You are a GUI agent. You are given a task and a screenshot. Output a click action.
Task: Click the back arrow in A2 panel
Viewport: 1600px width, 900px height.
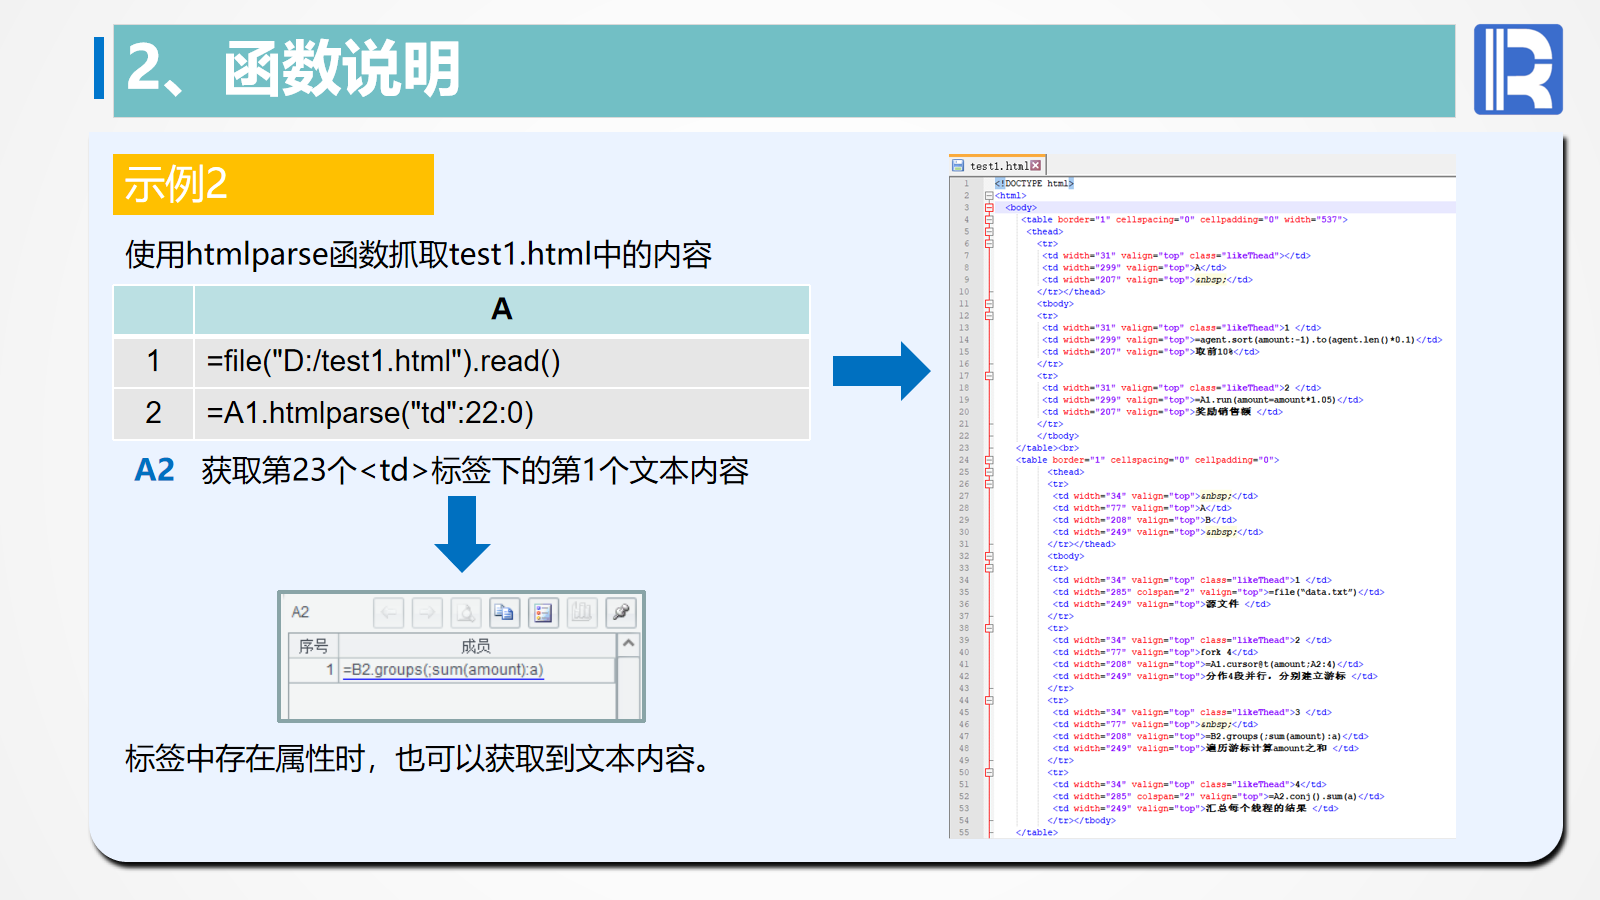click(389, 612)
